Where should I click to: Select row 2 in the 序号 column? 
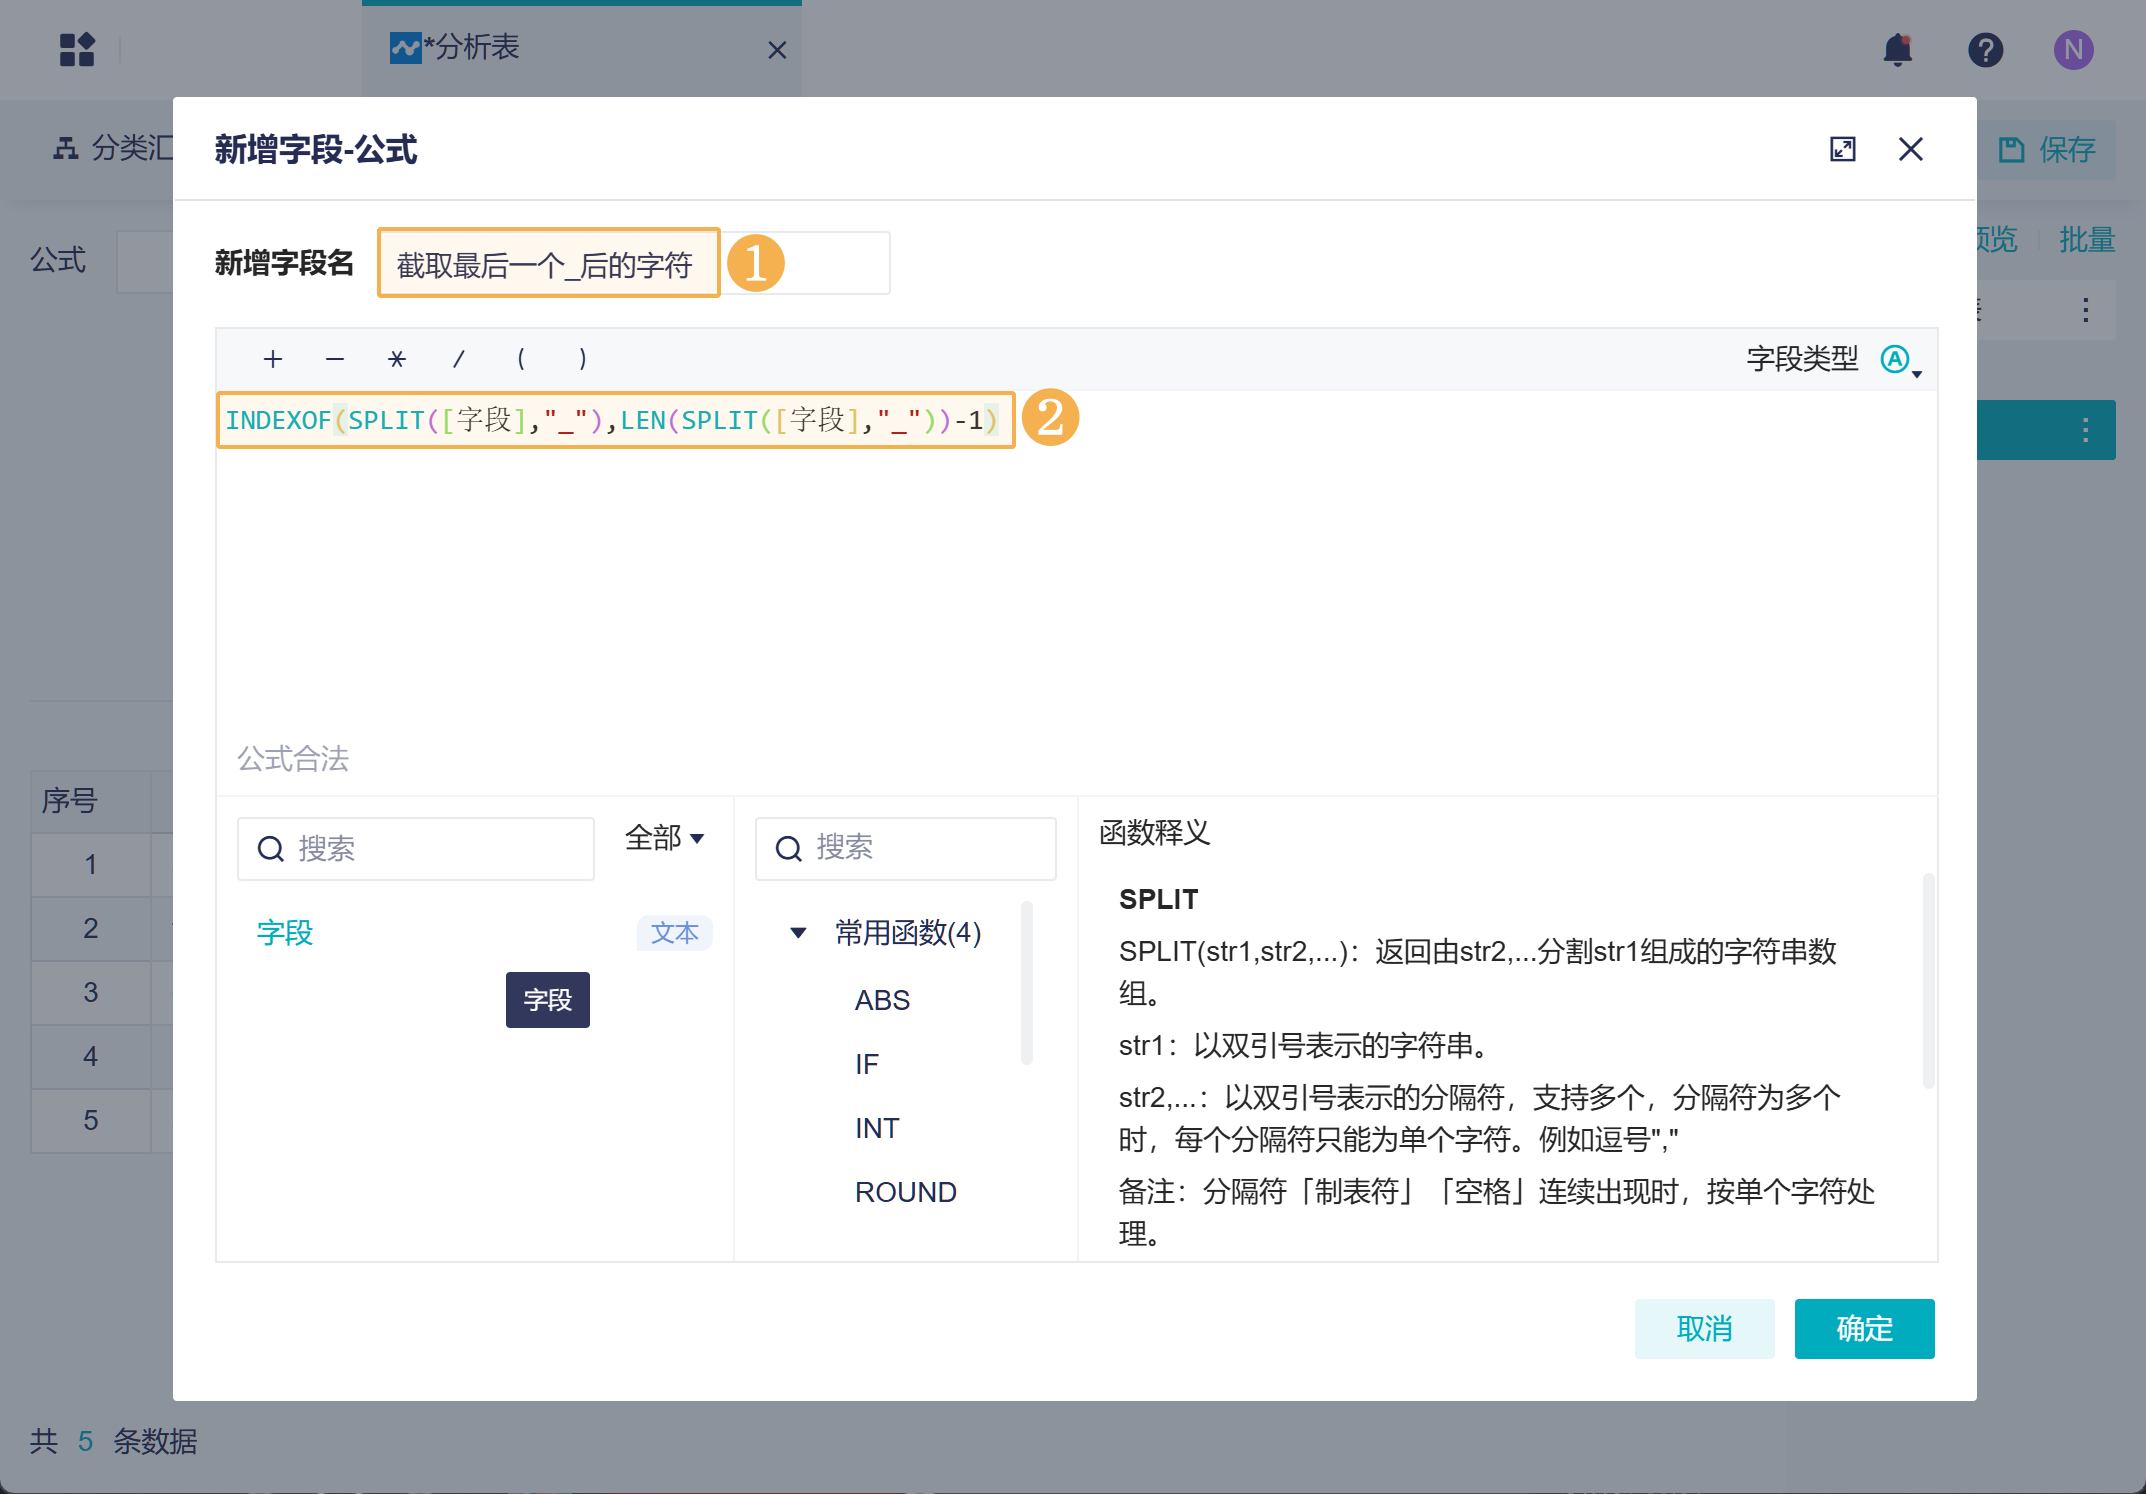[91, 929]
